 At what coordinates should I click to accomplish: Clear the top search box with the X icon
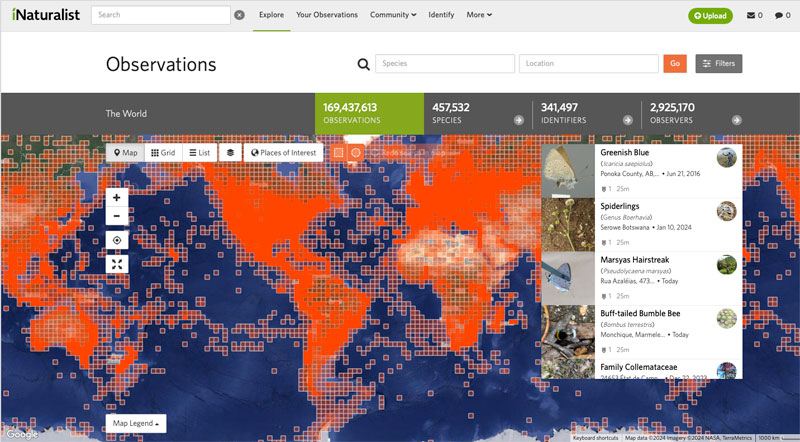coord(239,15)
